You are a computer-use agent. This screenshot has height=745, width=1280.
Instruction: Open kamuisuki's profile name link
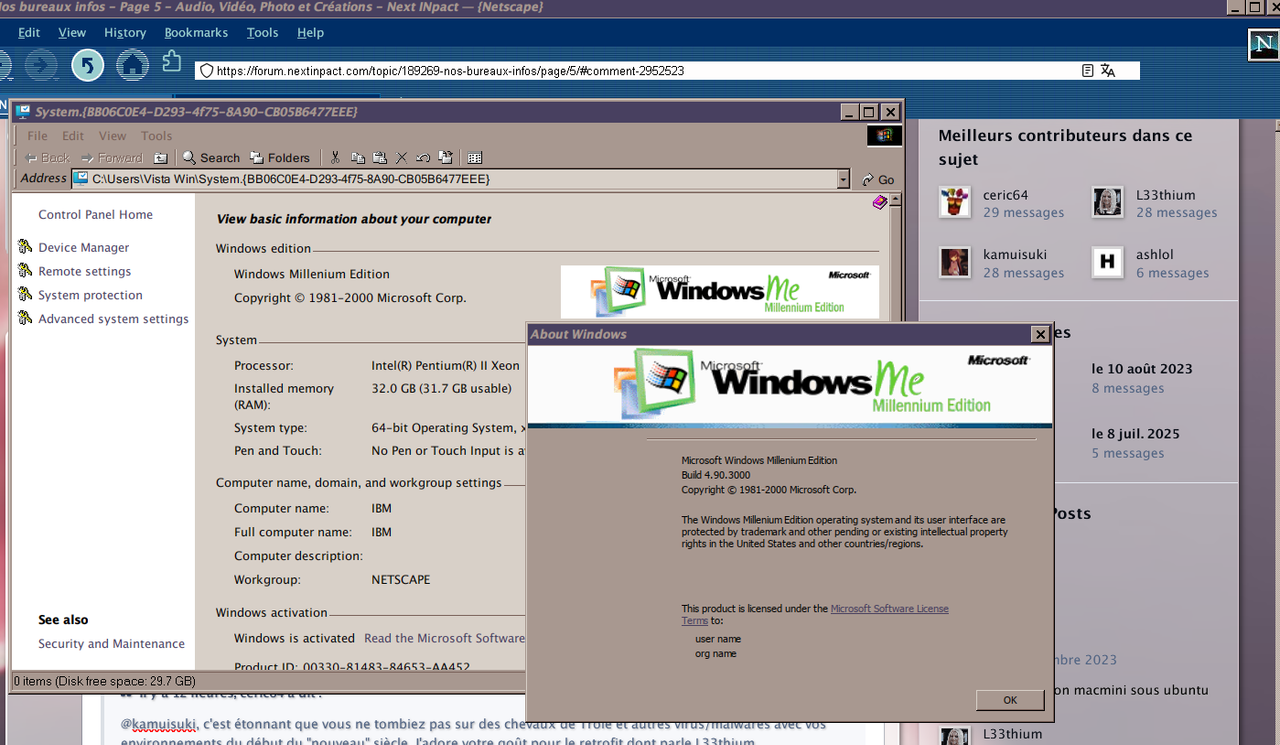click(x=1013, y=255)
